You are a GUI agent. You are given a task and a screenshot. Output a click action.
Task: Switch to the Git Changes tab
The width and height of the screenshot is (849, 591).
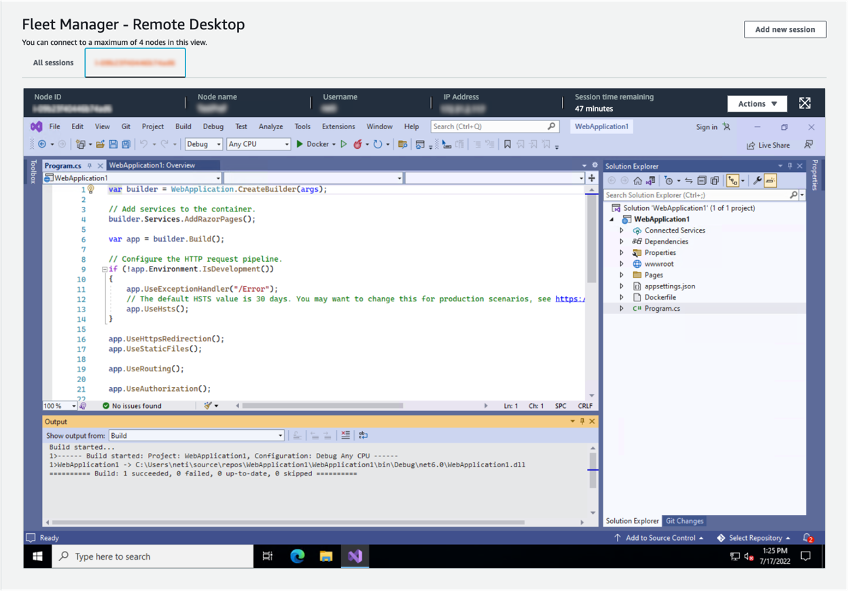coord(685,521)
